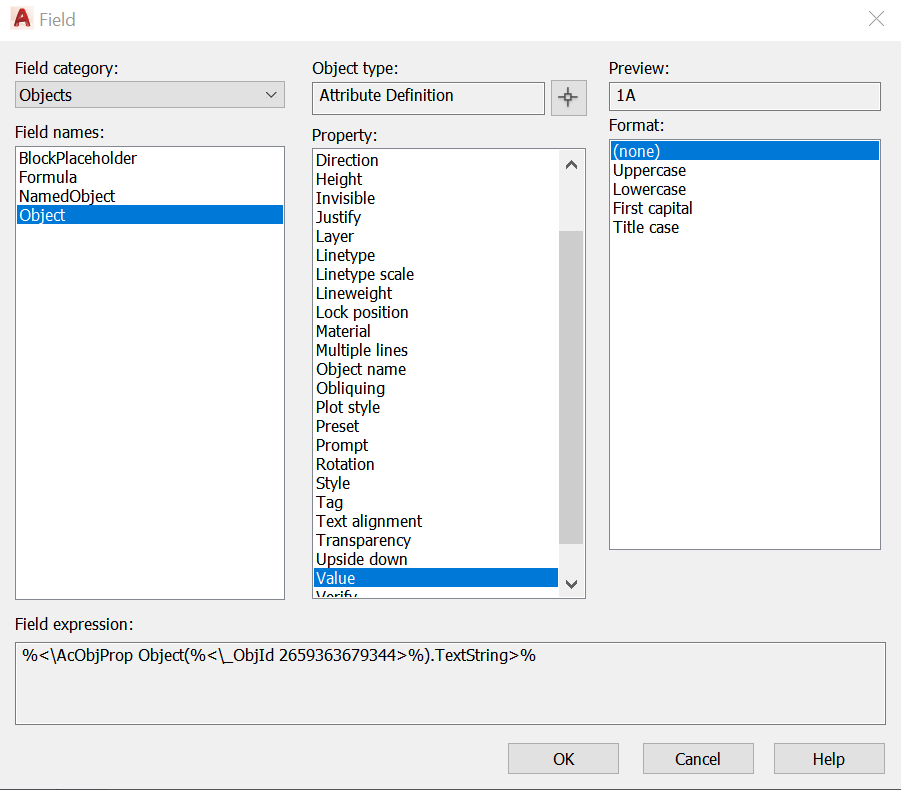This screenshot has width=901, height=790.
Task: Choose Height property
Action: tap(436, 179)
